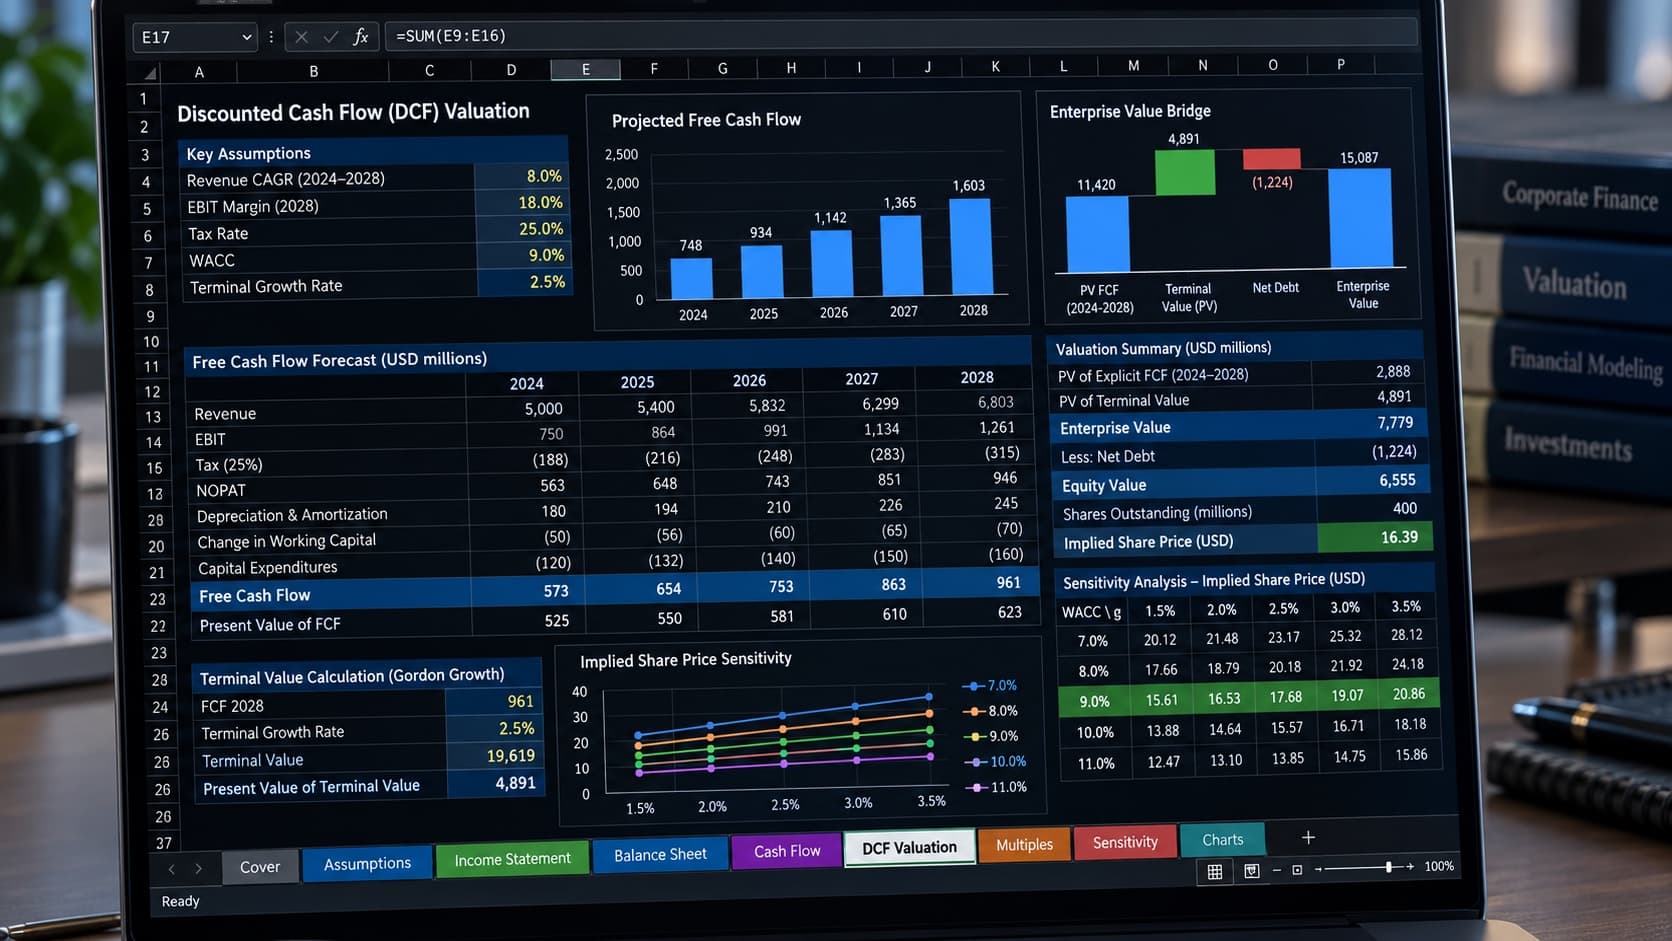Click the zoom out minus icon
1672x941 pixels.
pyautogui.click(x=1277, y=870)
